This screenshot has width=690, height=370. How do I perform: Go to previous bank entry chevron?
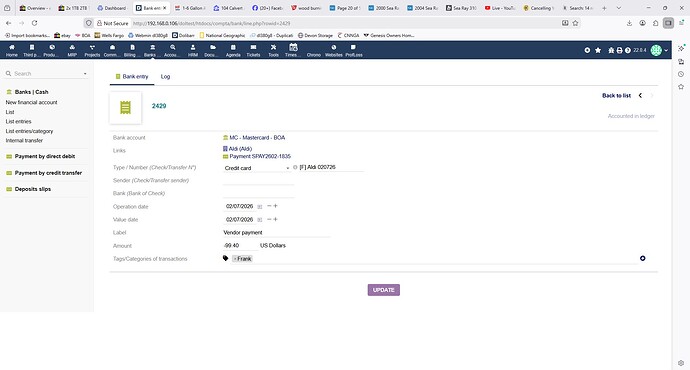coord(640,95)
